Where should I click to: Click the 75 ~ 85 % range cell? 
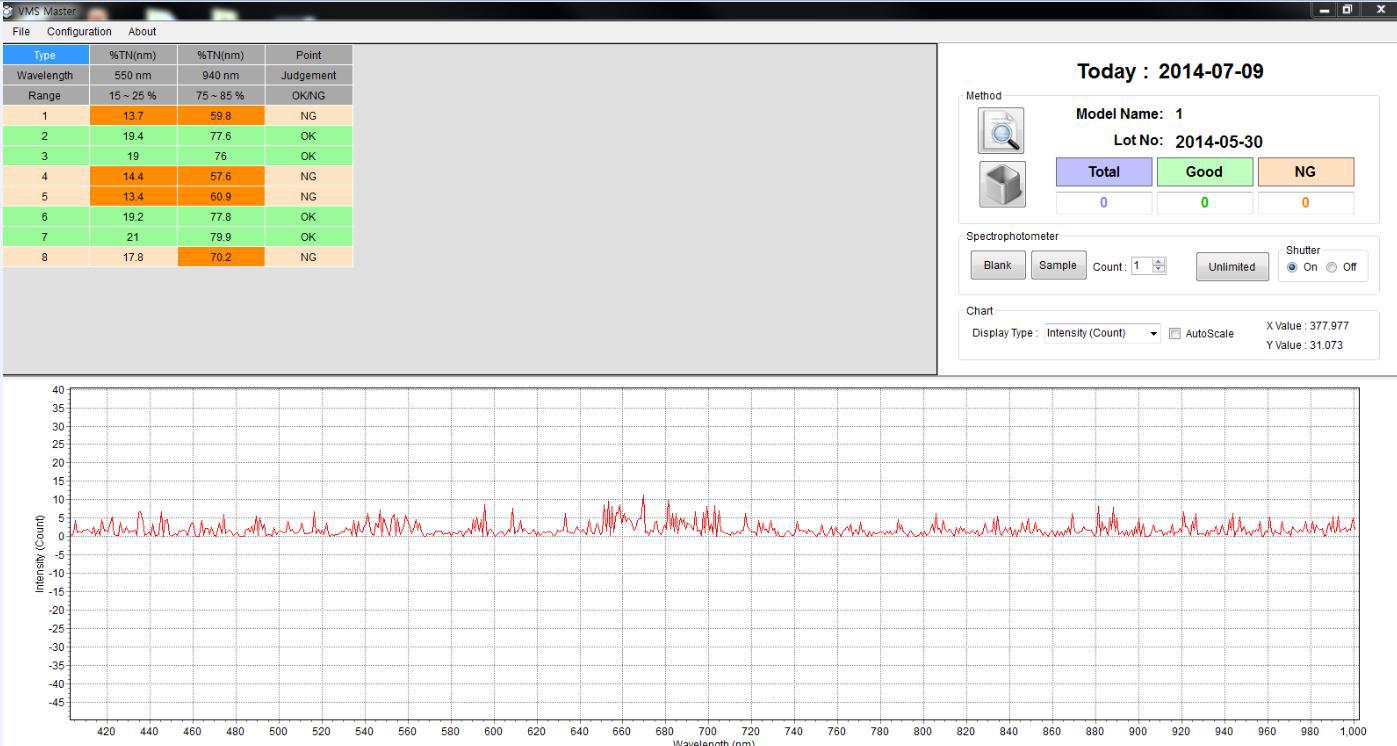[221, 95]
